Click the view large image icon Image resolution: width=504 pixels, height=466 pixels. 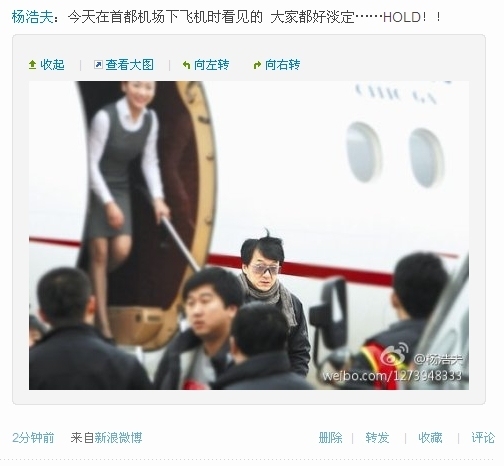(98, 65)
